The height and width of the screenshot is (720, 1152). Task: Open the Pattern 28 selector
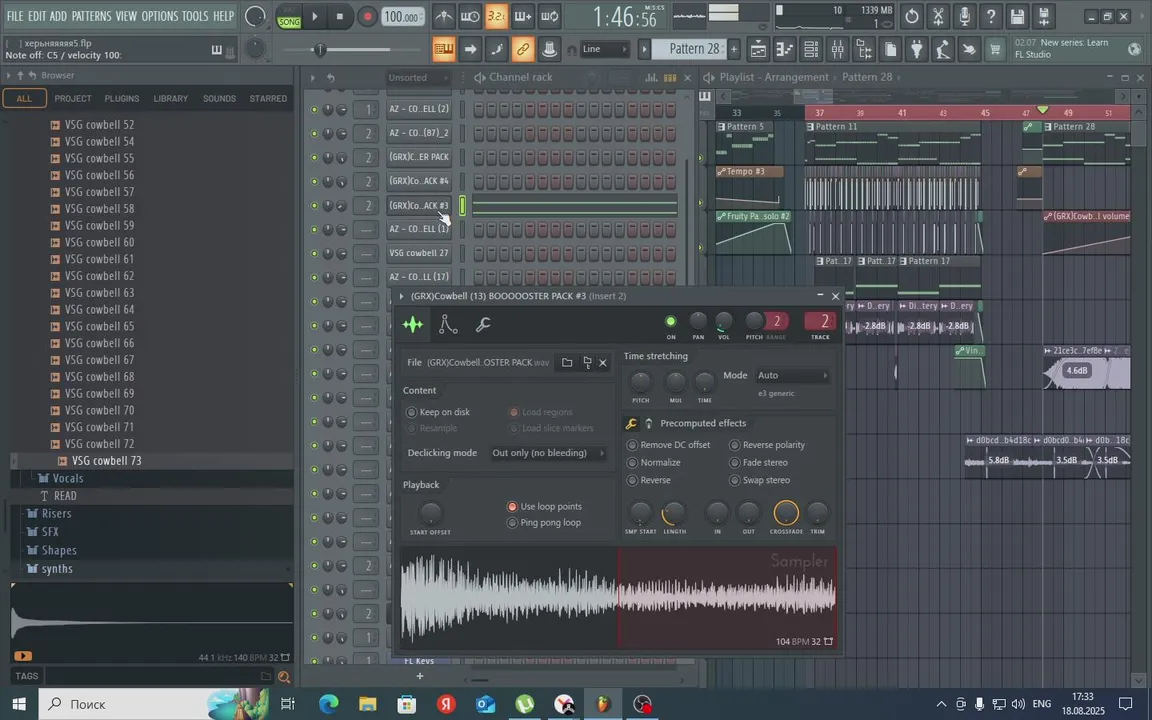point(690,49)
